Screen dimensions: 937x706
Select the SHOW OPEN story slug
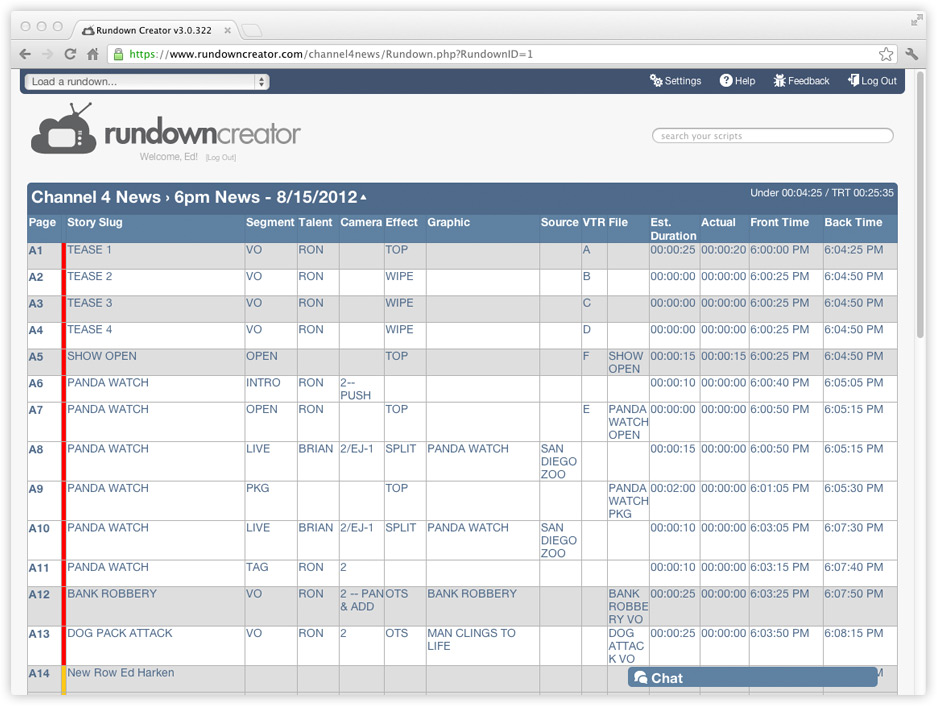(102, 356)
